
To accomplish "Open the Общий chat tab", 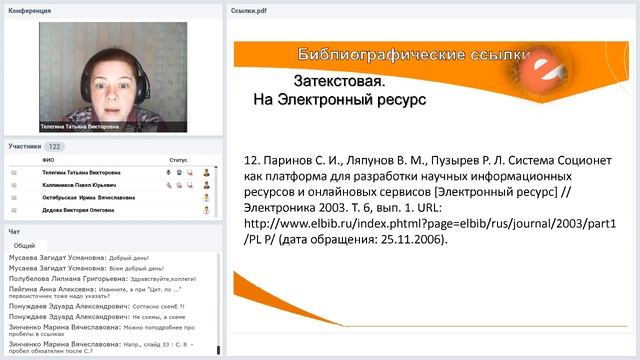I will click(24, 246).
